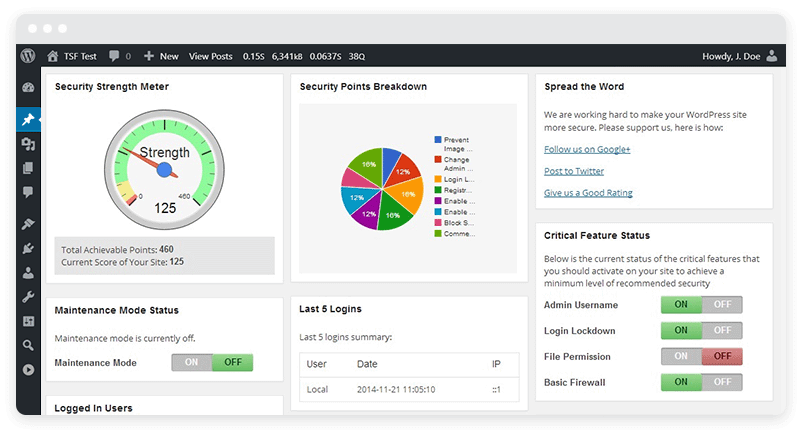Viewport: 800px width, 433px height.
Task: Click the Post to Twitter link
Action: (573, 171)
